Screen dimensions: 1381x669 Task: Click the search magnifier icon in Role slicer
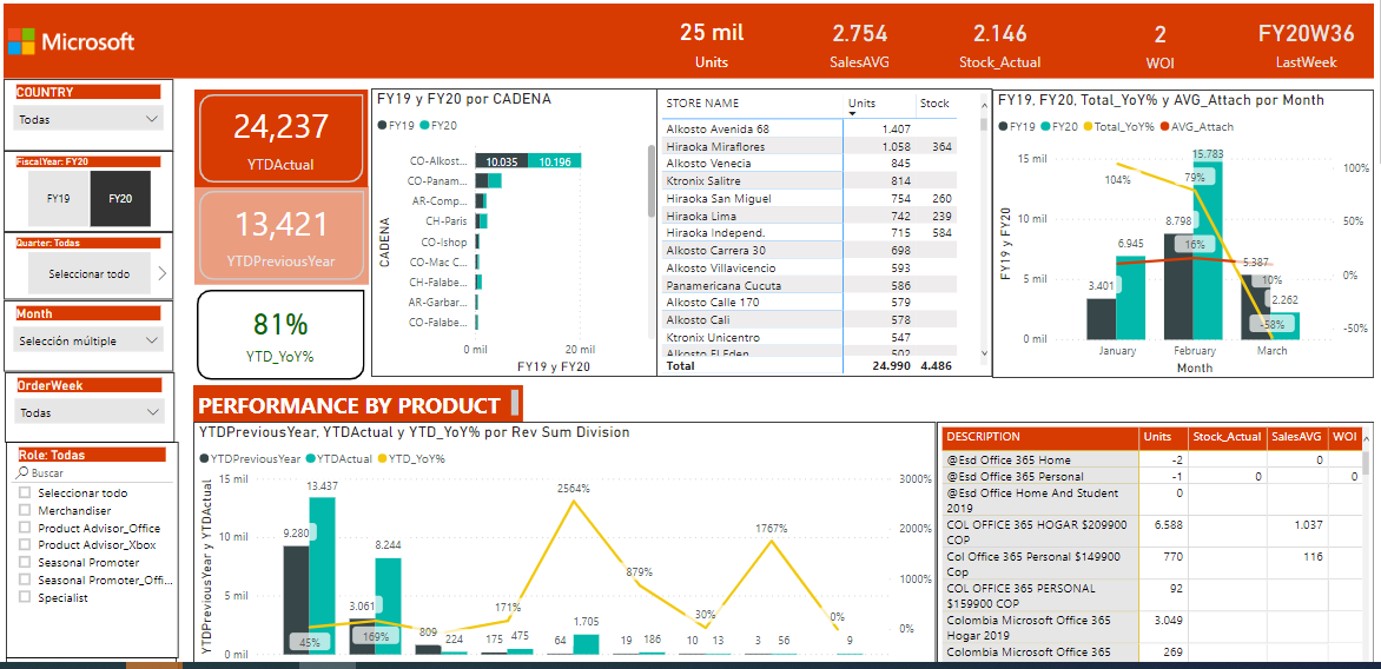pyautogui.click(x=23, y=473)
